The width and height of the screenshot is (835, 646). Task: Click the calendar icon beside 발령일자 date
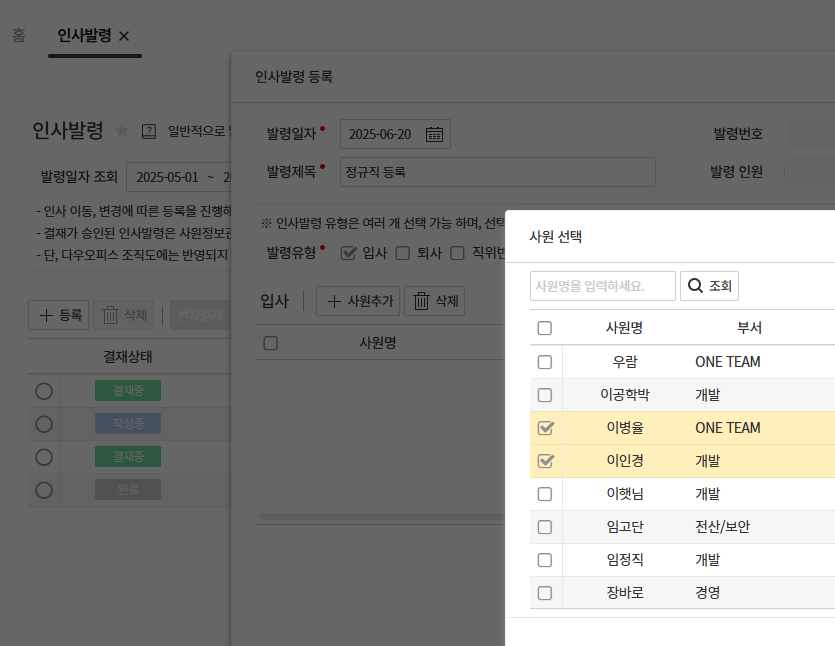434,134
